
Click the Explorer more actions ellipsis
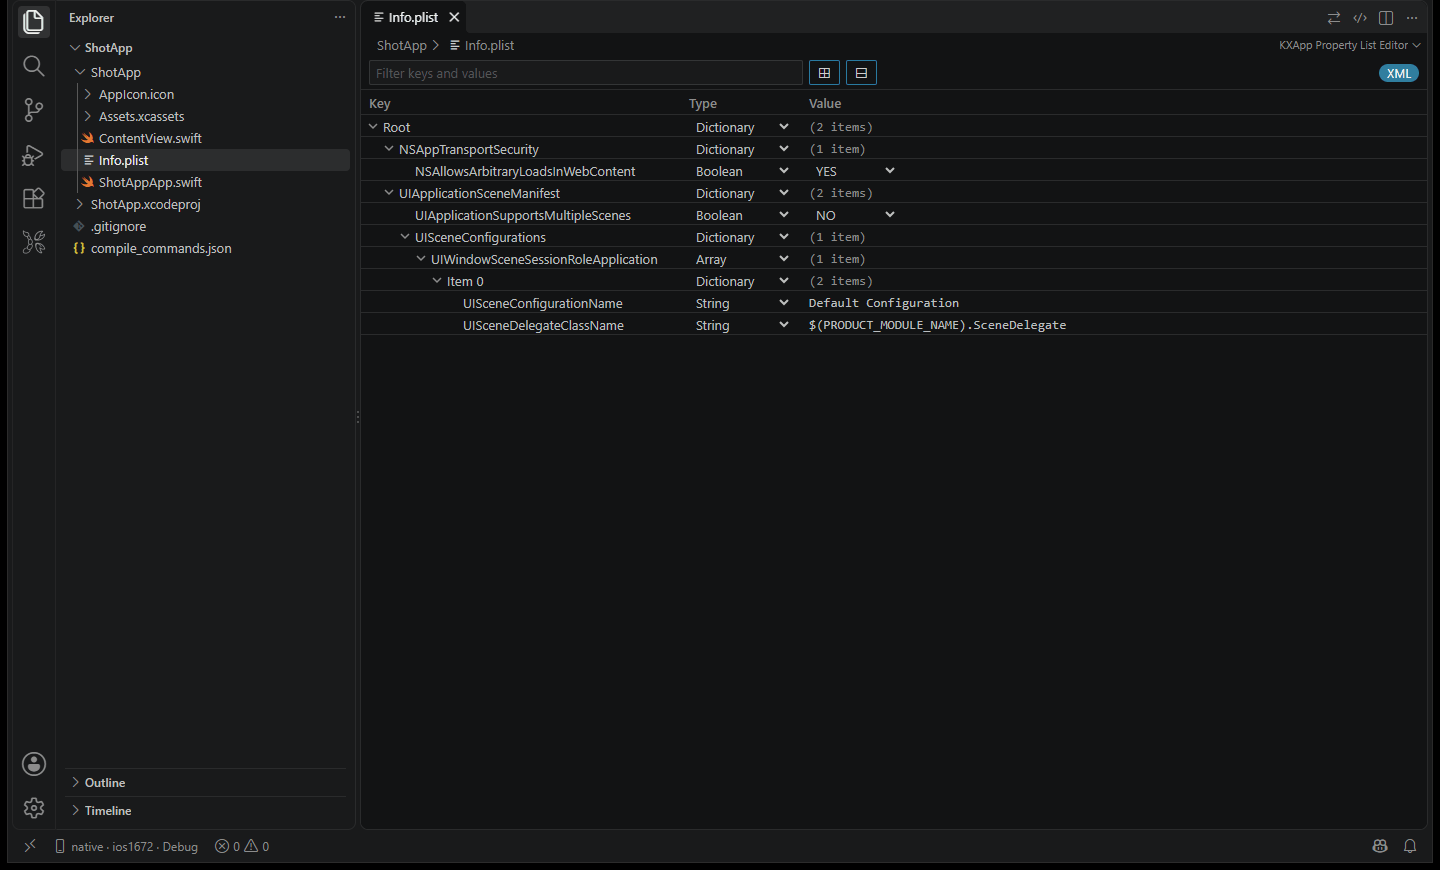click(x=340, y=17)
